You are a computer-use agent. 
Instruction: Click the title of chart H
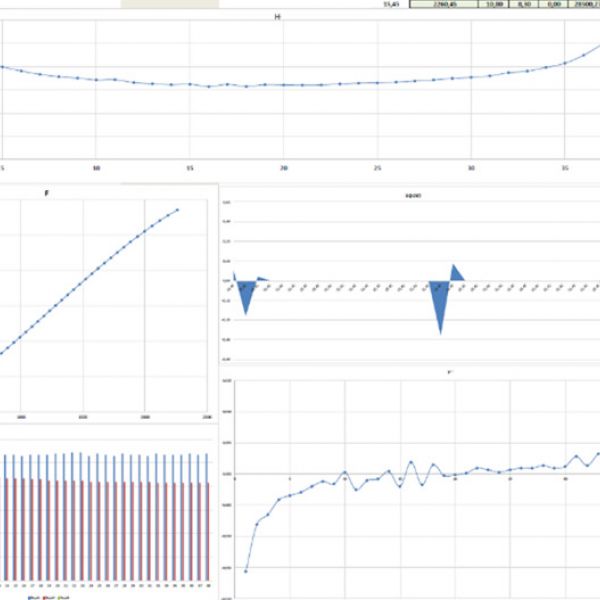(277, 17)
